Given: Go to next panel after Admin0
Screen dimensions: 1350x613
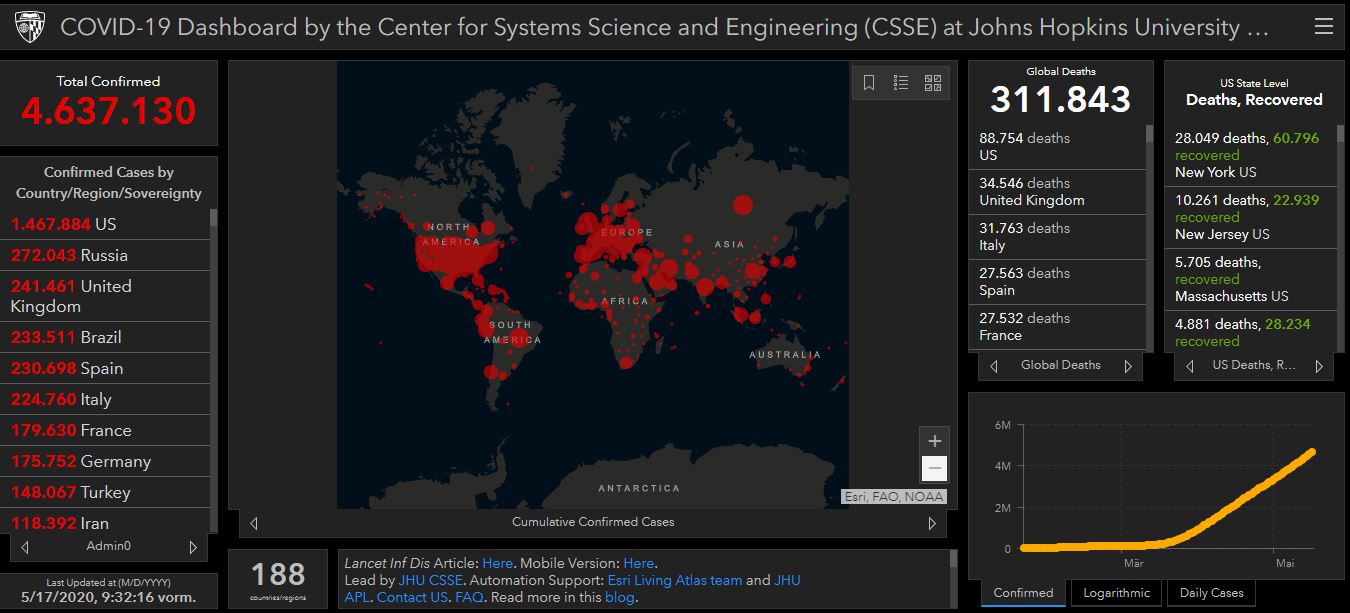Looking at the screenshot, I should click(x=193, y=547).
